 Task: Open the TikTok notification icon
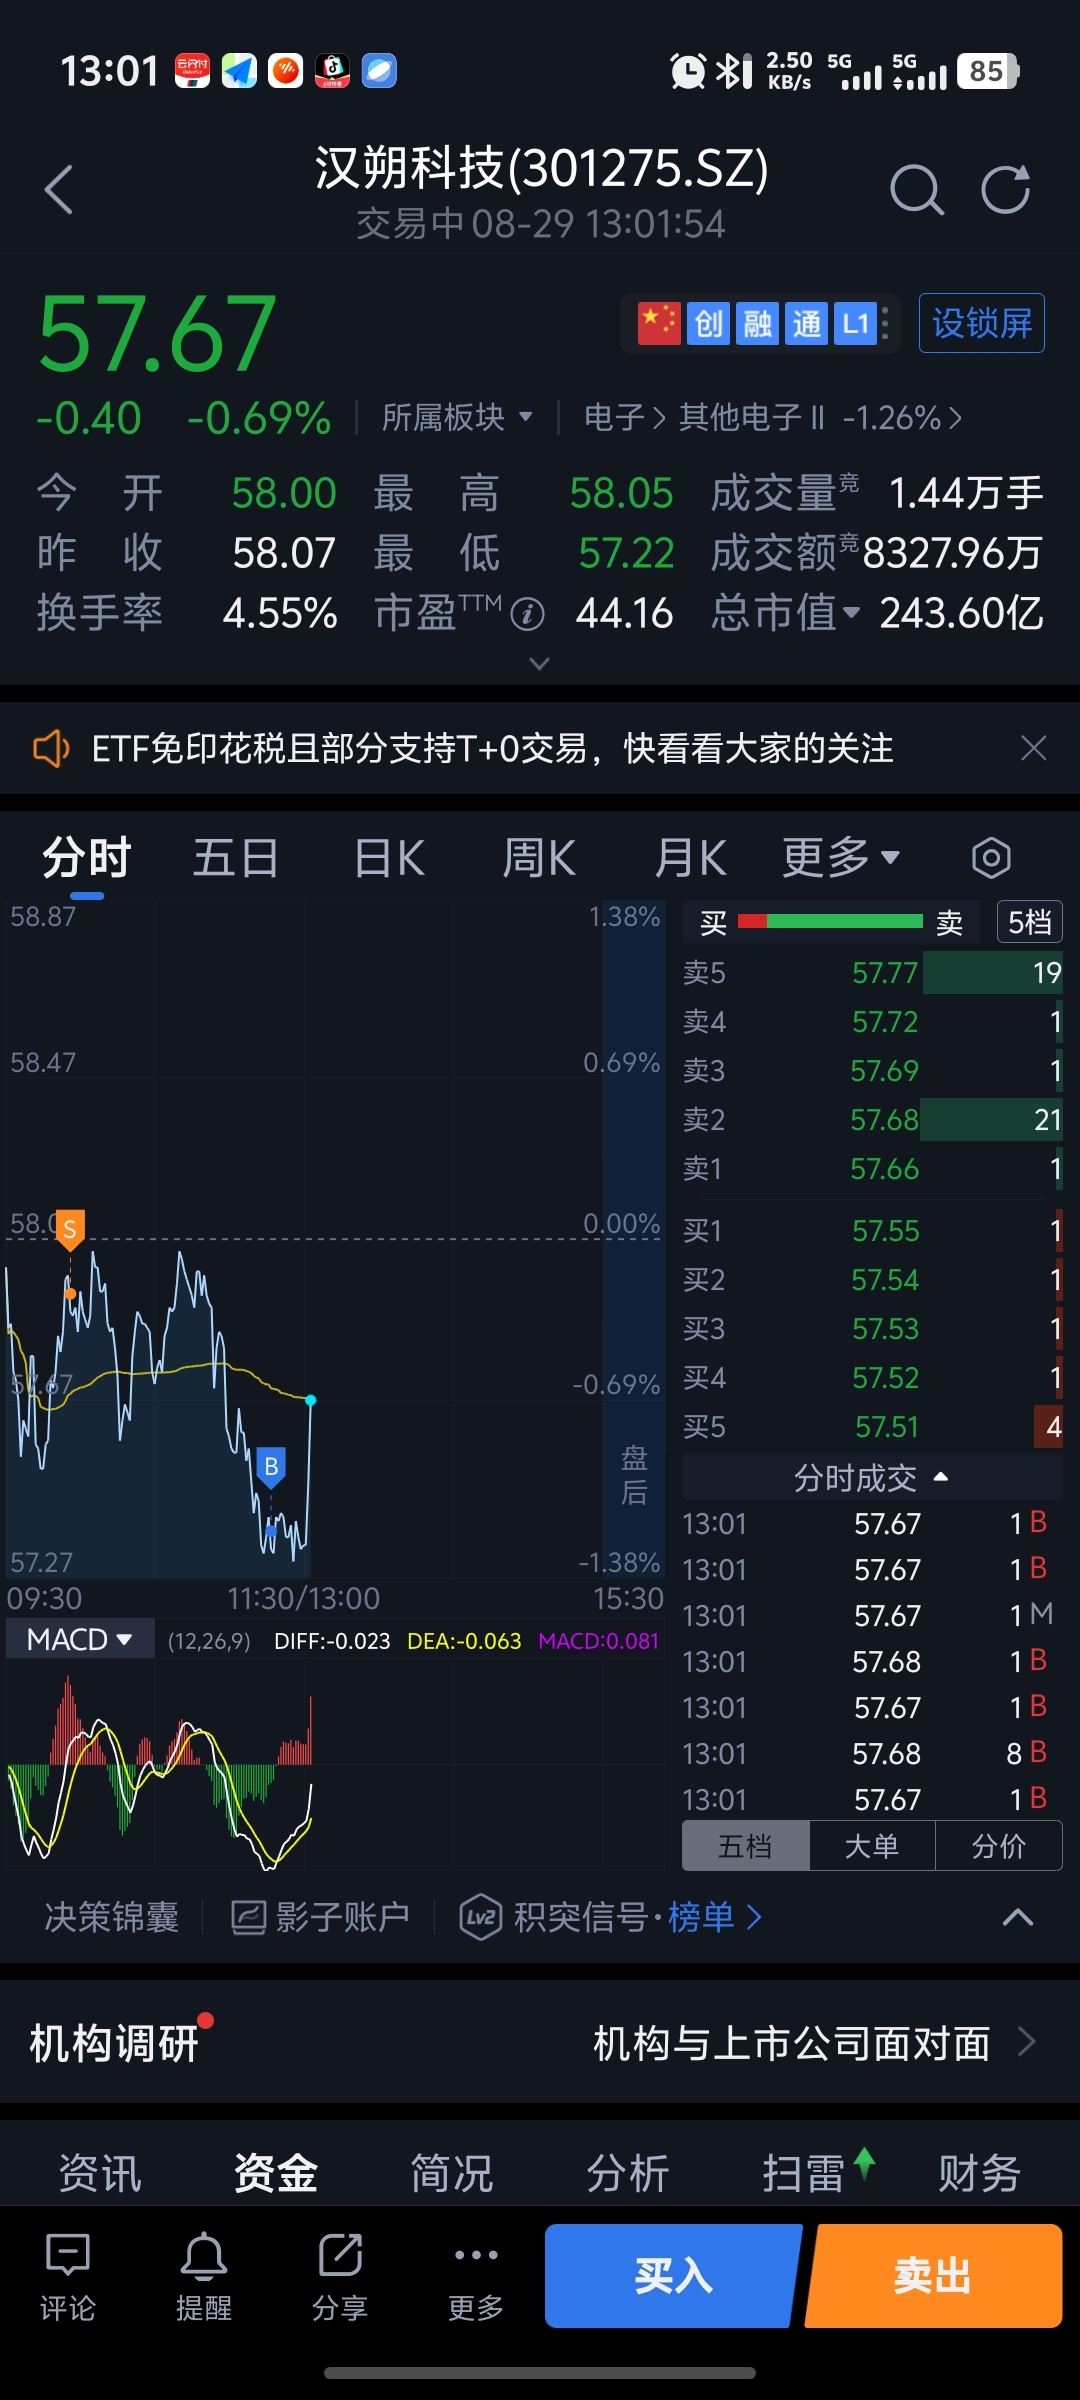(x=332, y=71)
